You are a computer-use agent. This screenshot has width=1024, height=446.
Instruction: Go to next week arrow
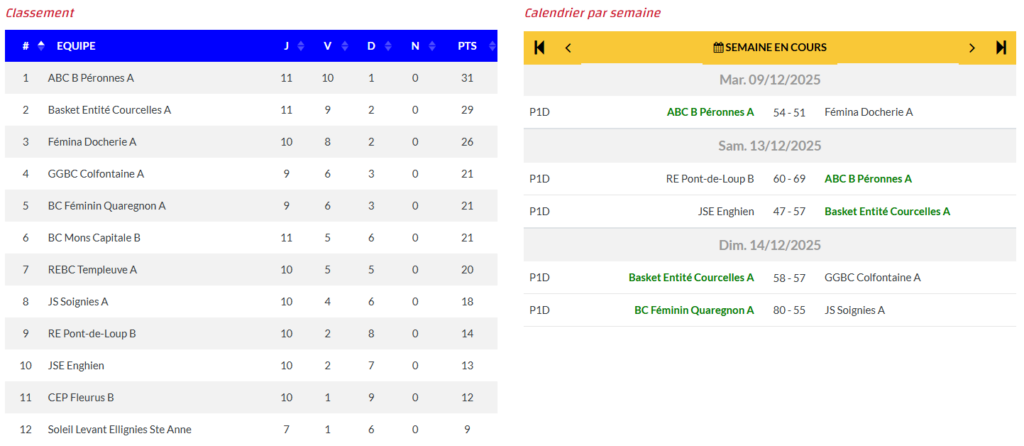coord(972,47)
